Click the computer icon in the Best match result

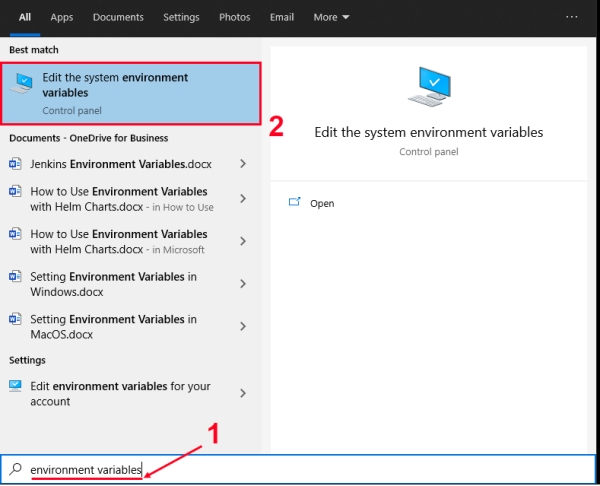pos(21,85)
